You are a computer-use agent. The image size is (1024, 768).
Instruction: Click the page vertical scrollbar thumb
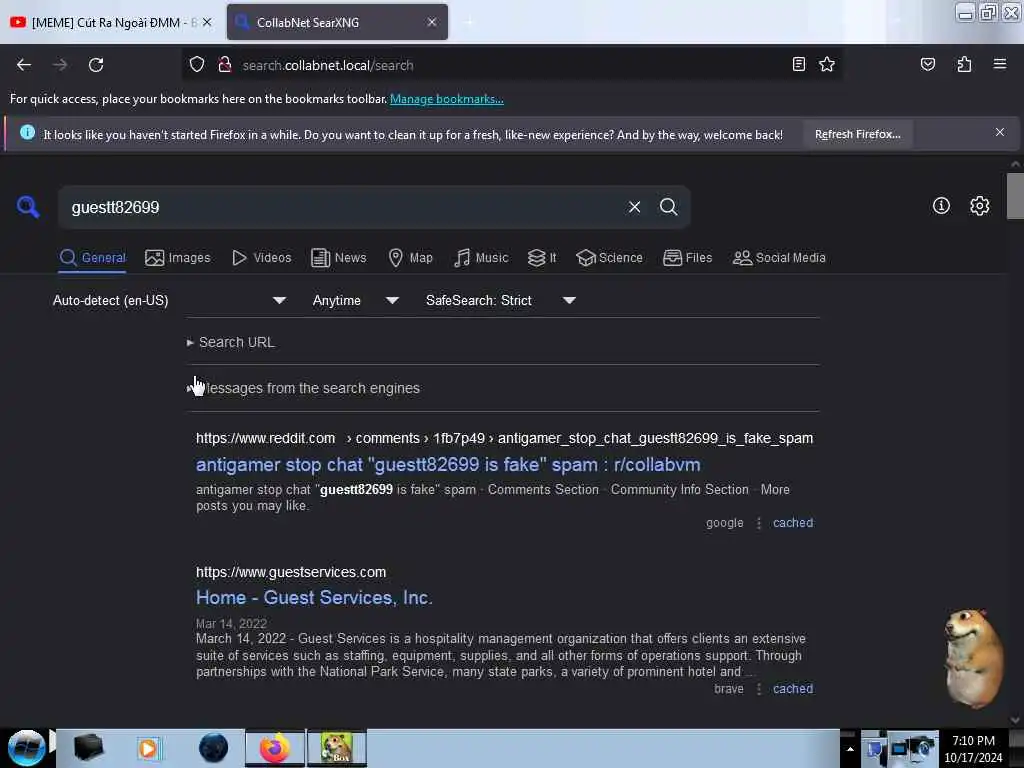tap(1015, 196)
